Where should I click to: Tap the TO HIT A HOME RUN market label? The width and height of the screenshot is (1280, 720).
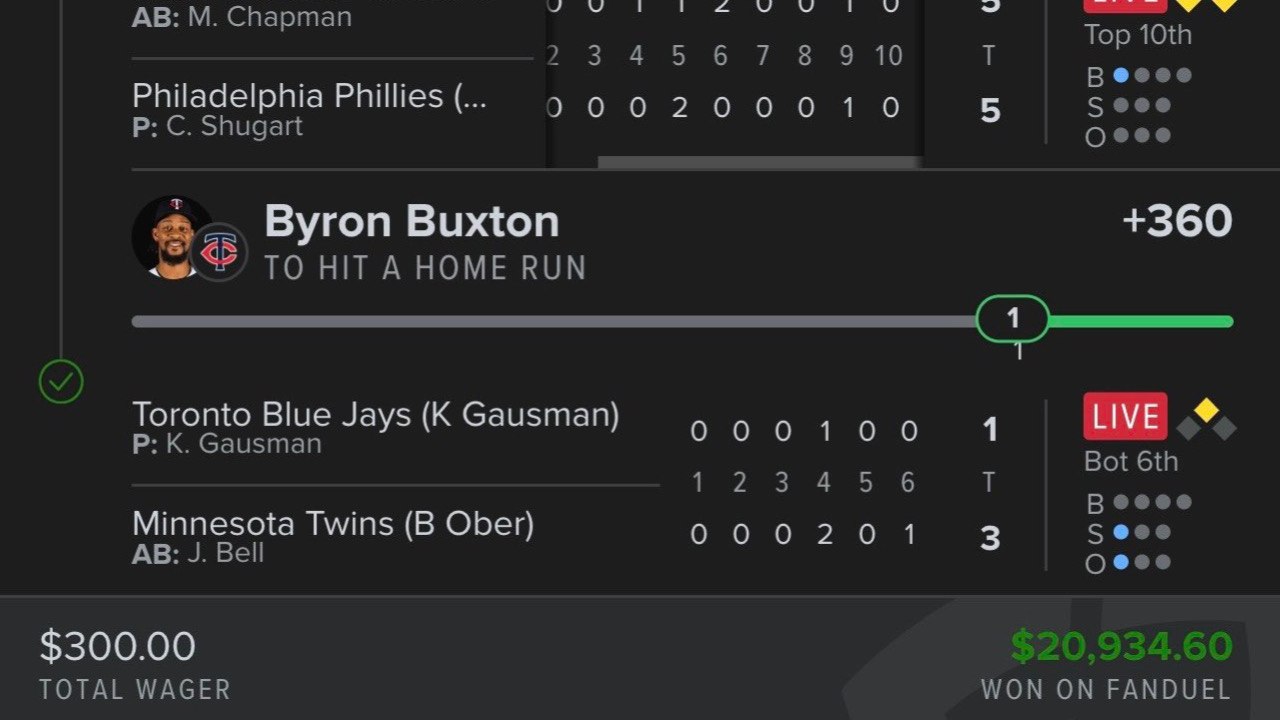425,268
